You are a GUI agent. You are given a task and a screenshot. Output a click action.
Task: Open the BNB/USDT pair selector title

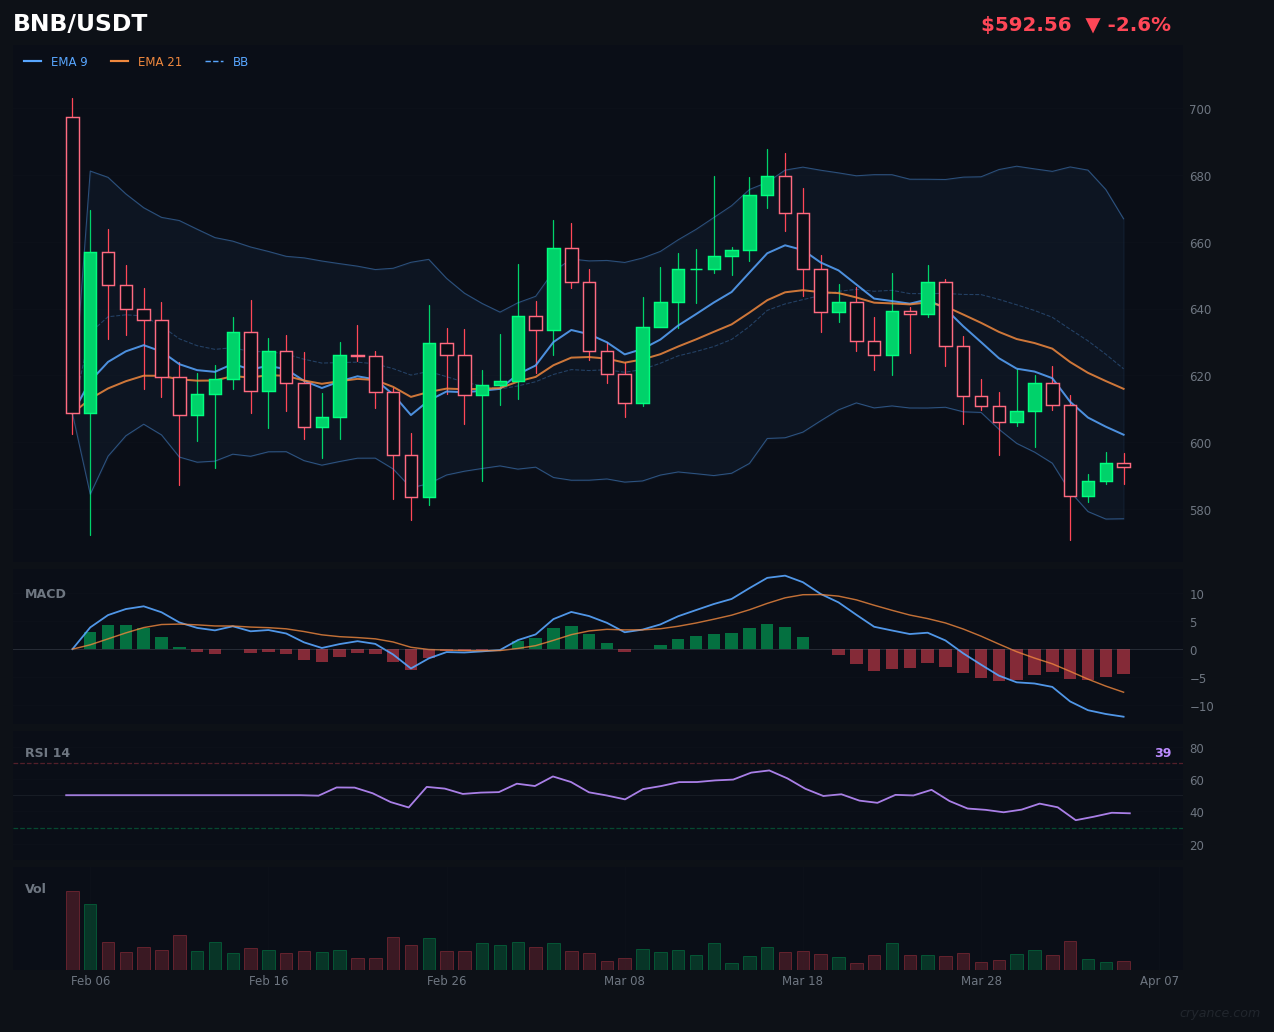pos(80,24)
